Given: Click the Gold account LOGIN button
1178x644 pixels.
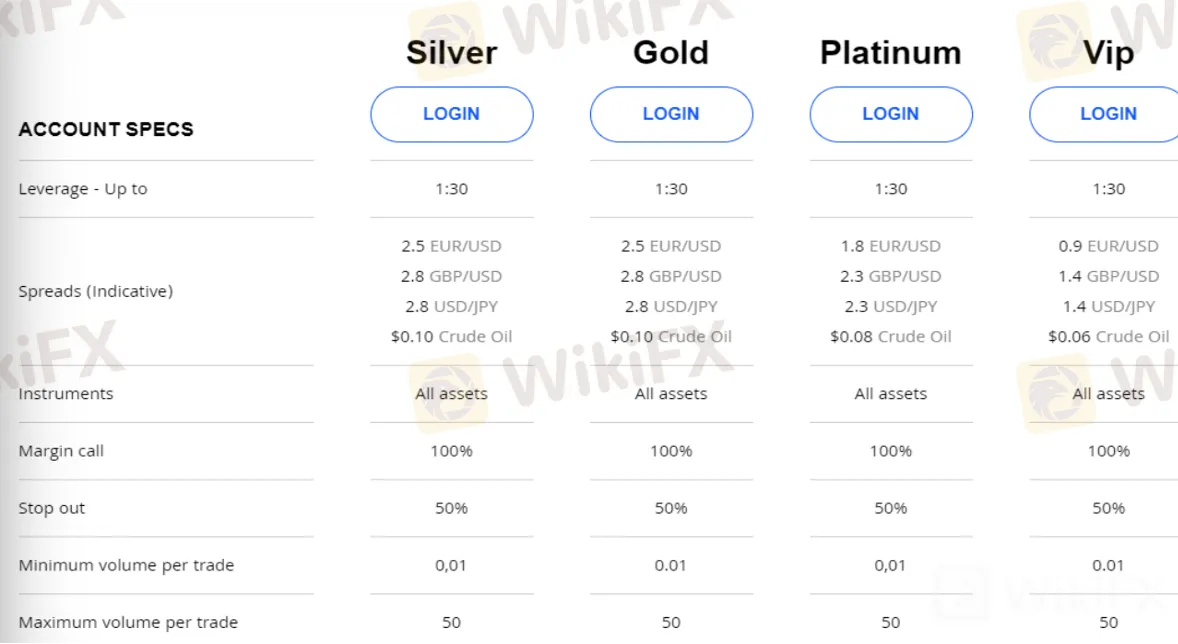Looking at the screenshot, I should coord(671,114).
